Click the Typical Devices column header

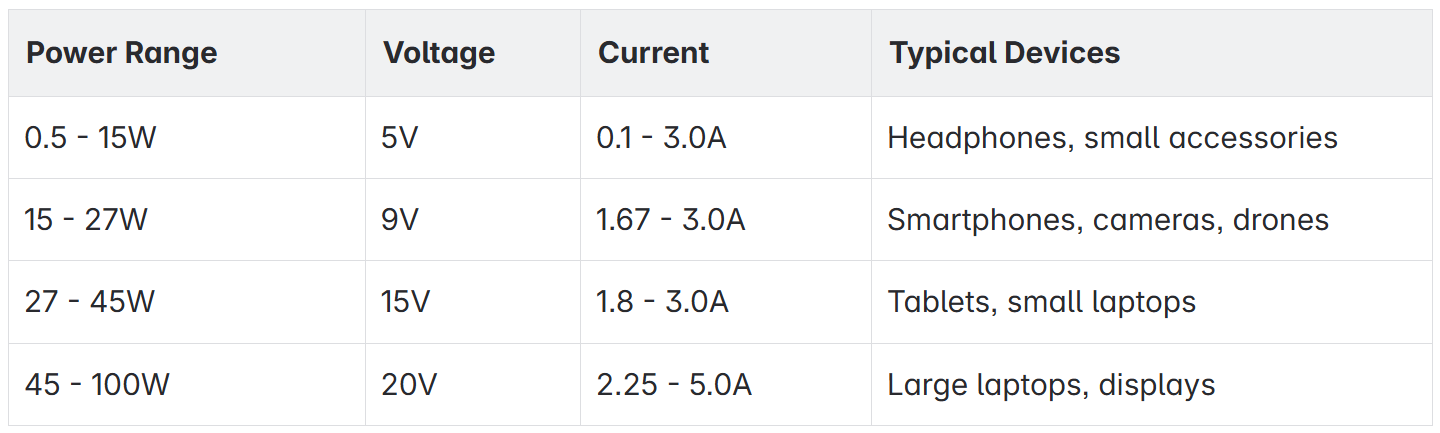[x=1004, y=53]
